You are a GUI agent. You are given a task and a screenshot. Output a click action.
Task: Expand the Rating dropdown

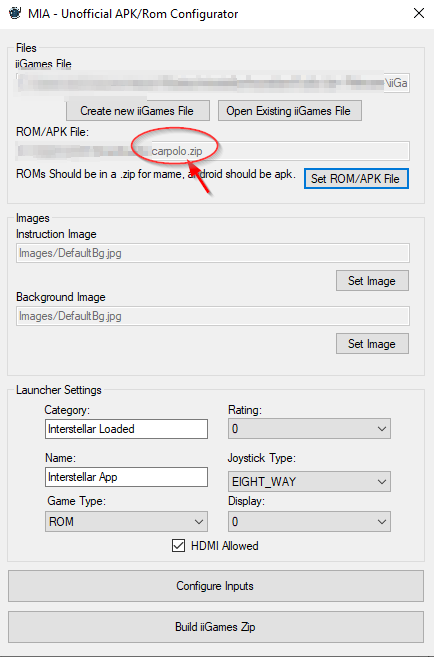[309, 429]
